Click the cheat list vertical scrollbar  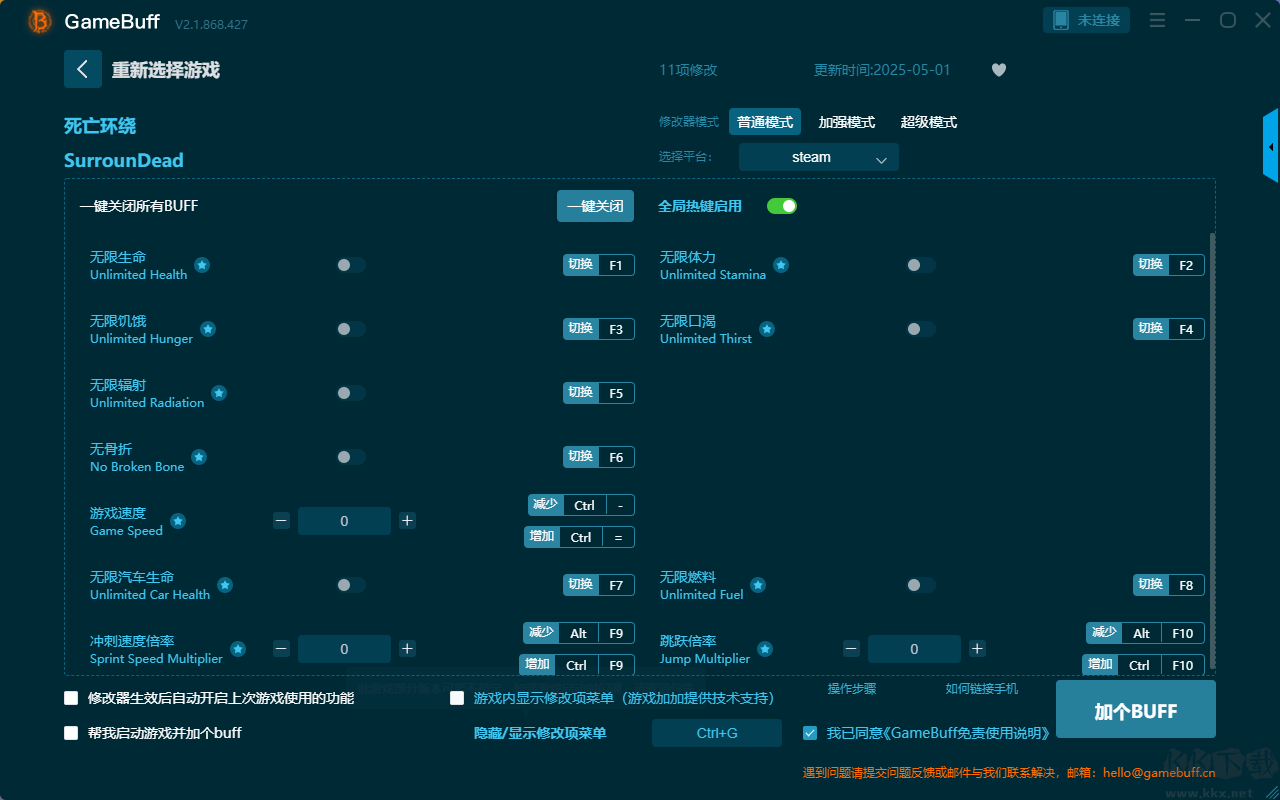1213,450
